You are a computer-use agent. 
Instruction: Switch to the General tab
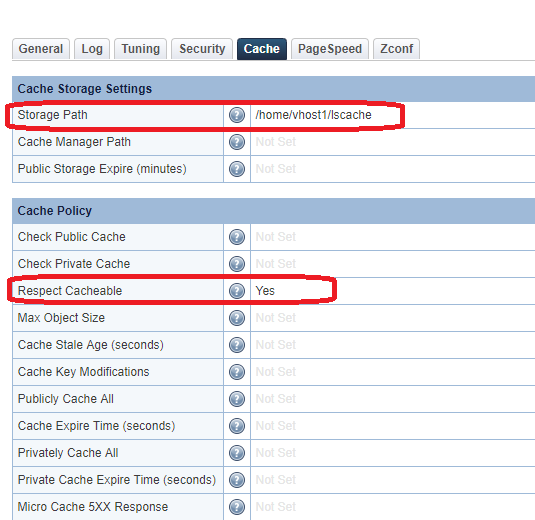41,49
